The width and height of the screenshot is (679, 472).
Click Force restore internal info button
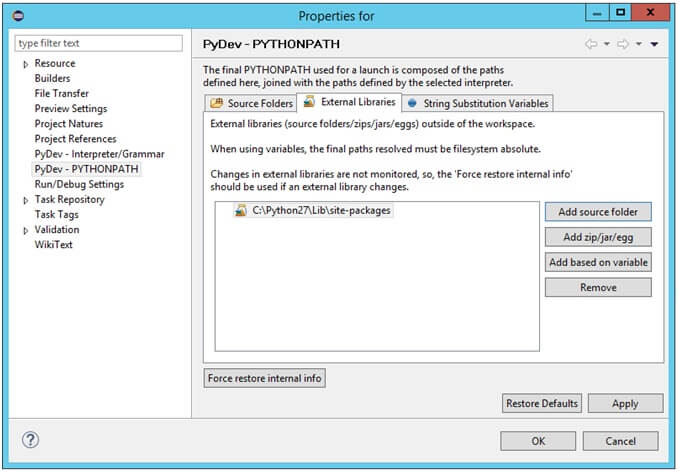click(x=265, y=378)
